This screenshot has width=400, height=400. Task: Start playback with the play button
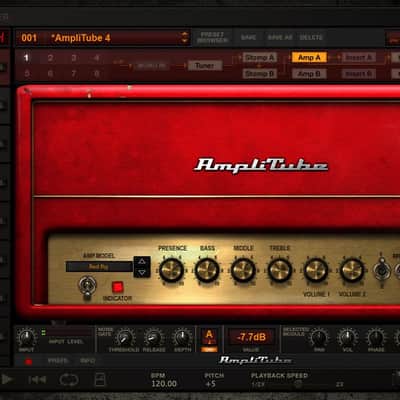tap(7, 379)
